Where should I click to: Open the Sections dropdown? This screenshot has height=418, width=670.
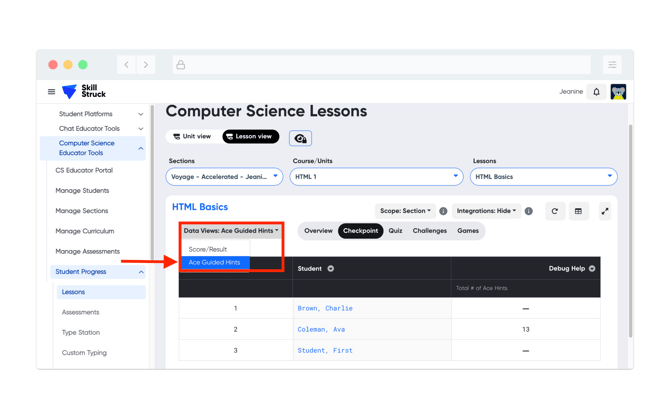[x=224, y=177]
